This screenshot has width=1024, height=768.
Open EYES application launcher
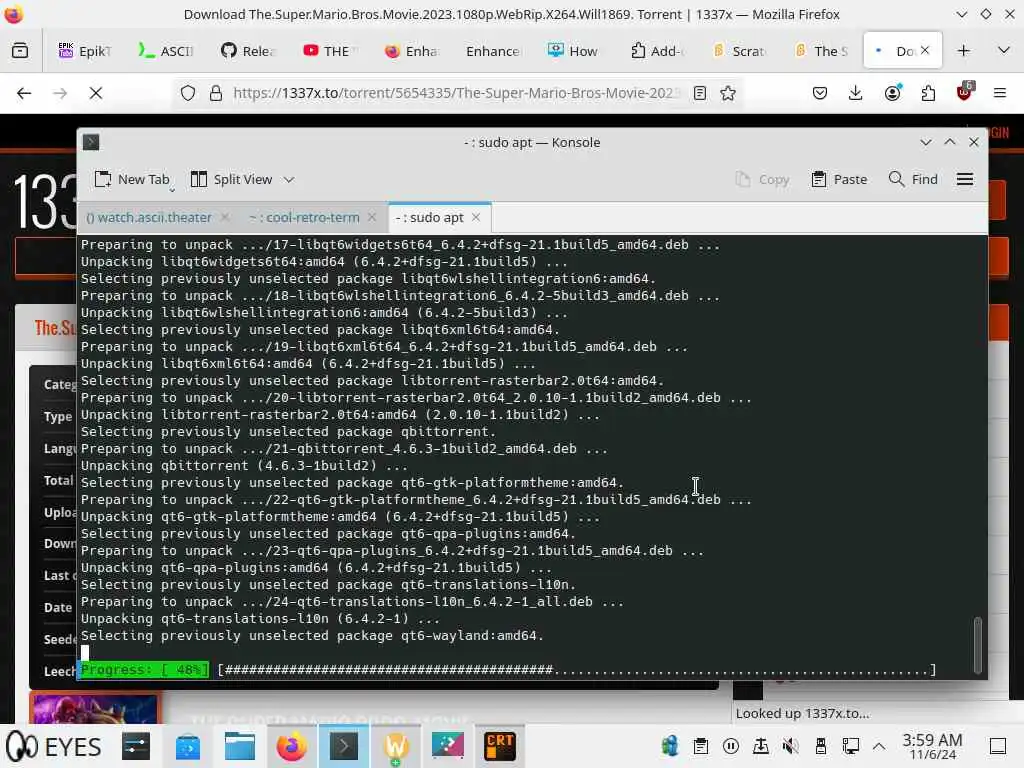coord(54,746)
